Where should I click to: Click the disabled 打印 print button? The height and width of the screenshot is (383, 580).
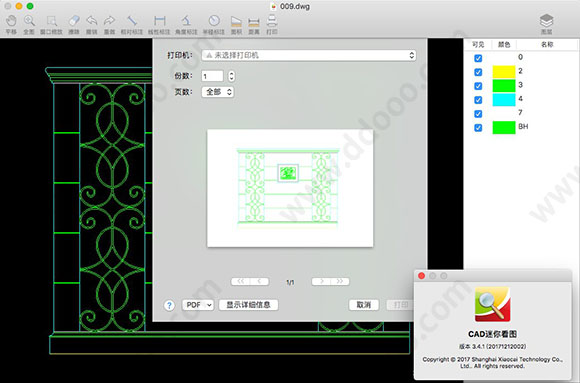[x=401, y=305]
